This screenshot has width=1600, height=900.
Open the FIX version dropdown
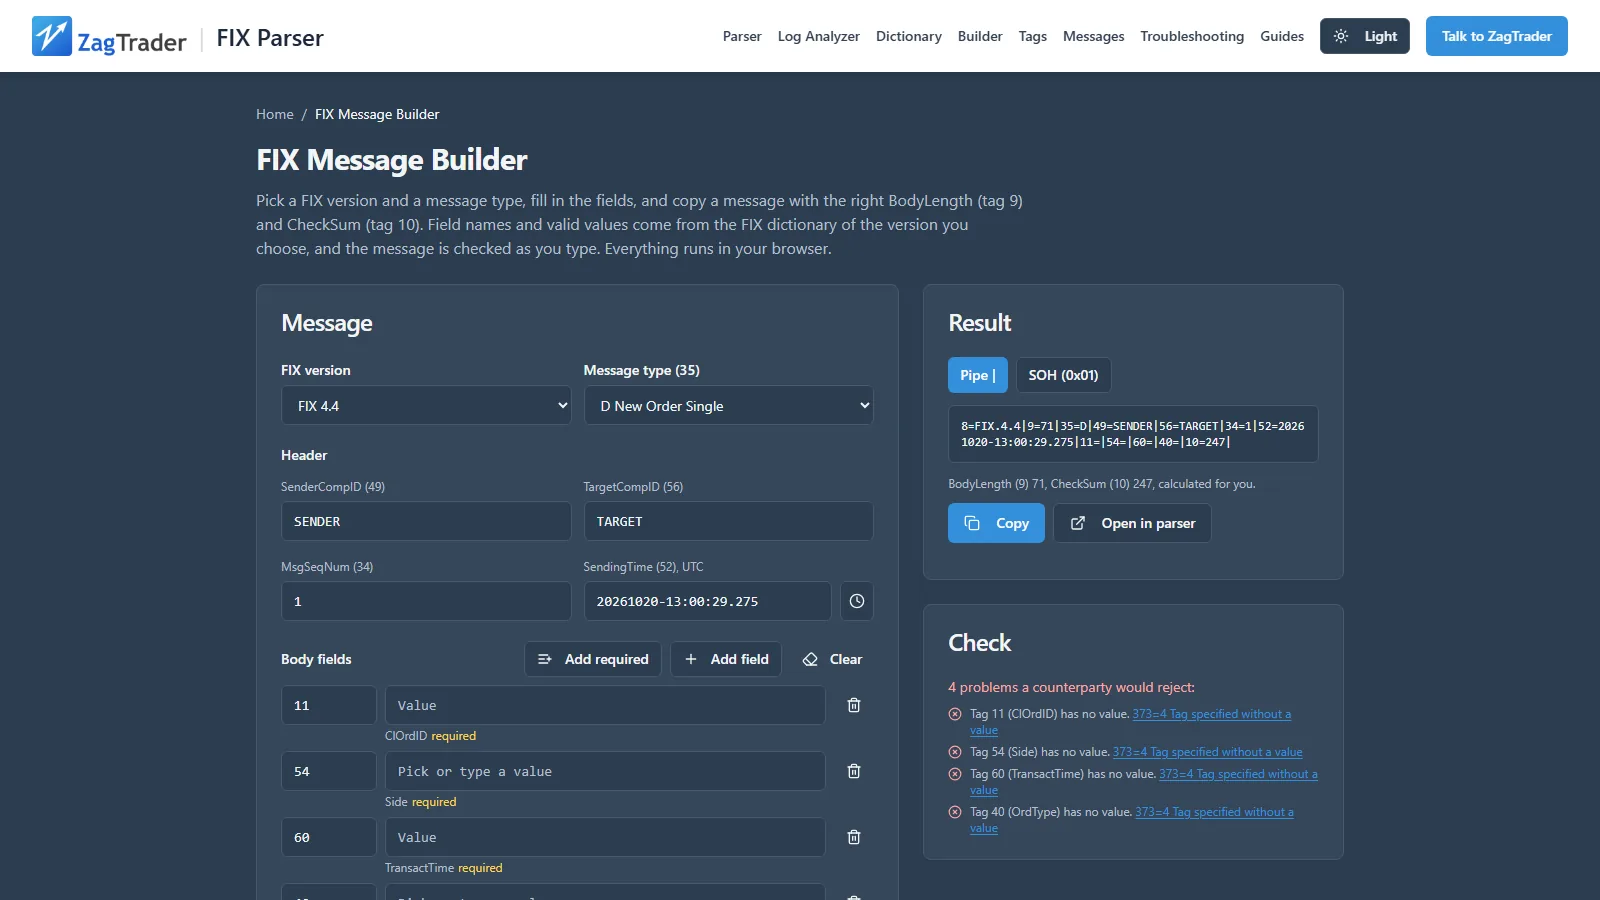point(426,406)
